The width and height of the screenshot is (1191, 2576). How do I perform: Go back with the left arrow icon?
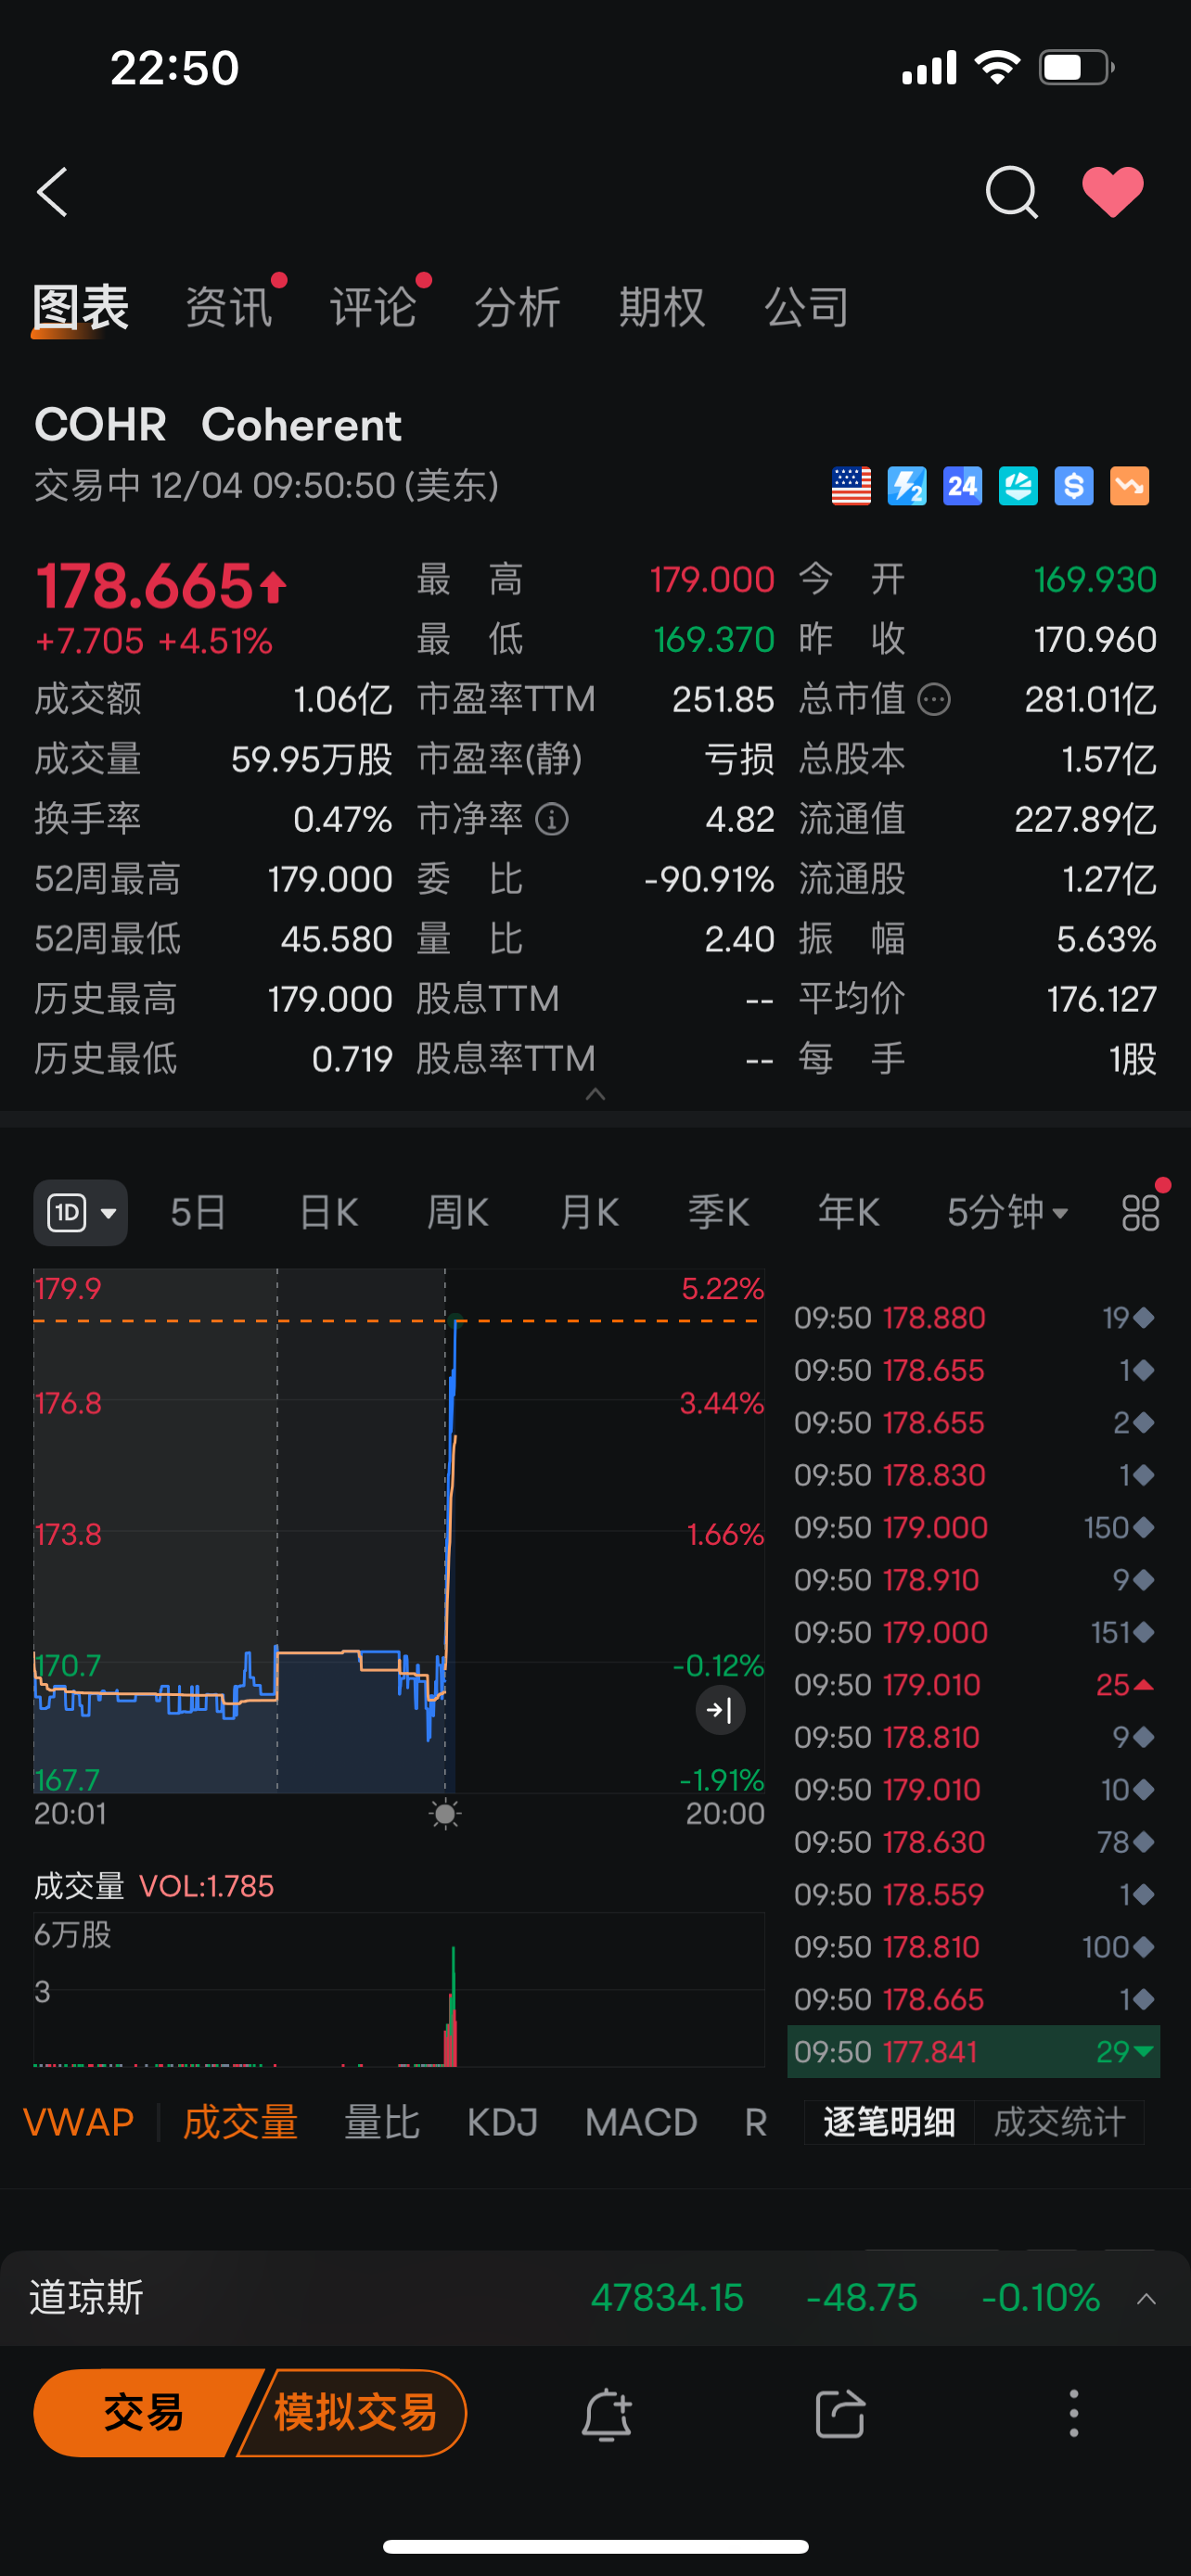52,192
